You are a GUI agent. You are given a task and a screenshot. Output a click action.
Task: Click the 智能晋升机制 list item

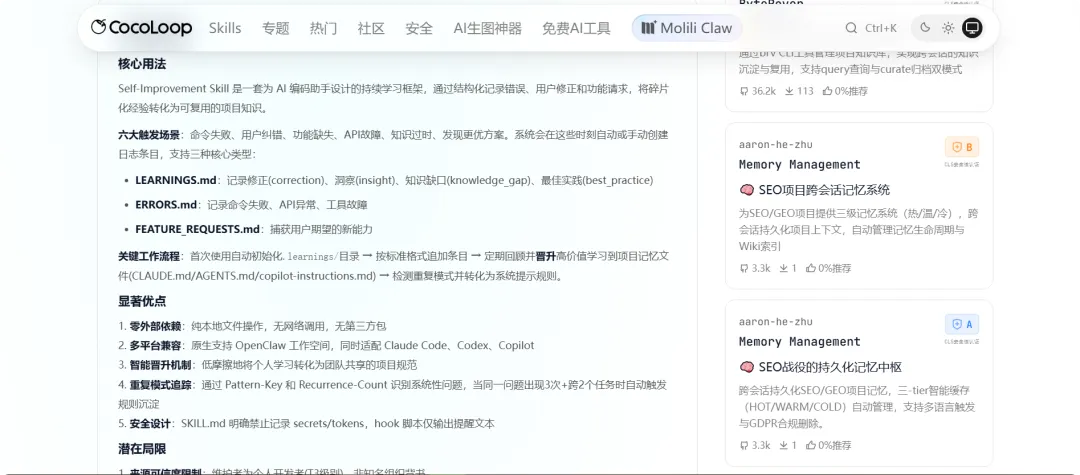click(x=267, y=365)
